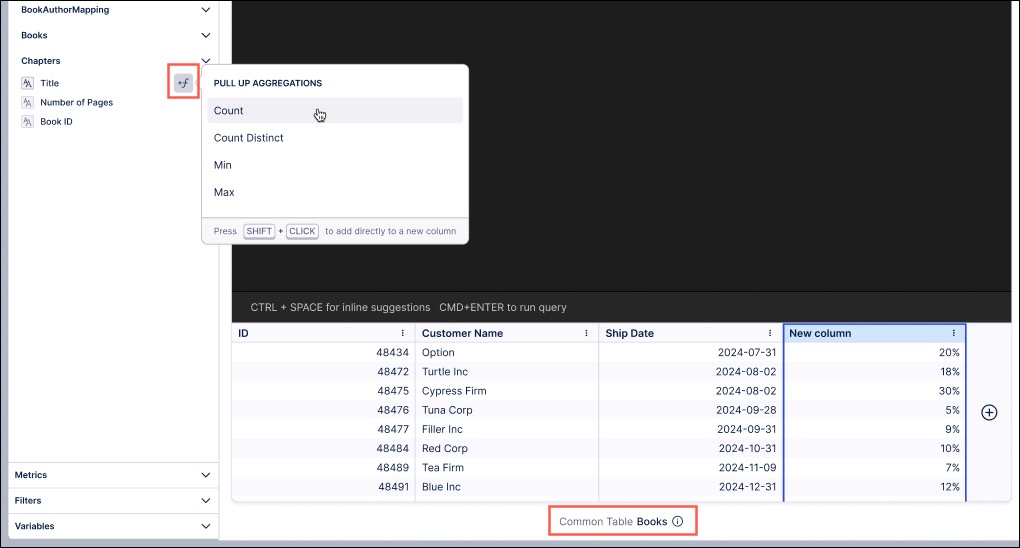The image size is (1020, 548).
Task: Select Count aggregation
Action: (229, 111)
